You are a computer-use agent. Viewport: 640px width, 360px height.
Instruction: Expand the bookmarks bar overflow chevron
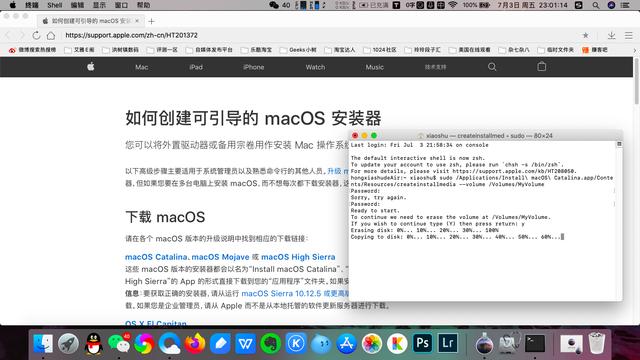634,50
